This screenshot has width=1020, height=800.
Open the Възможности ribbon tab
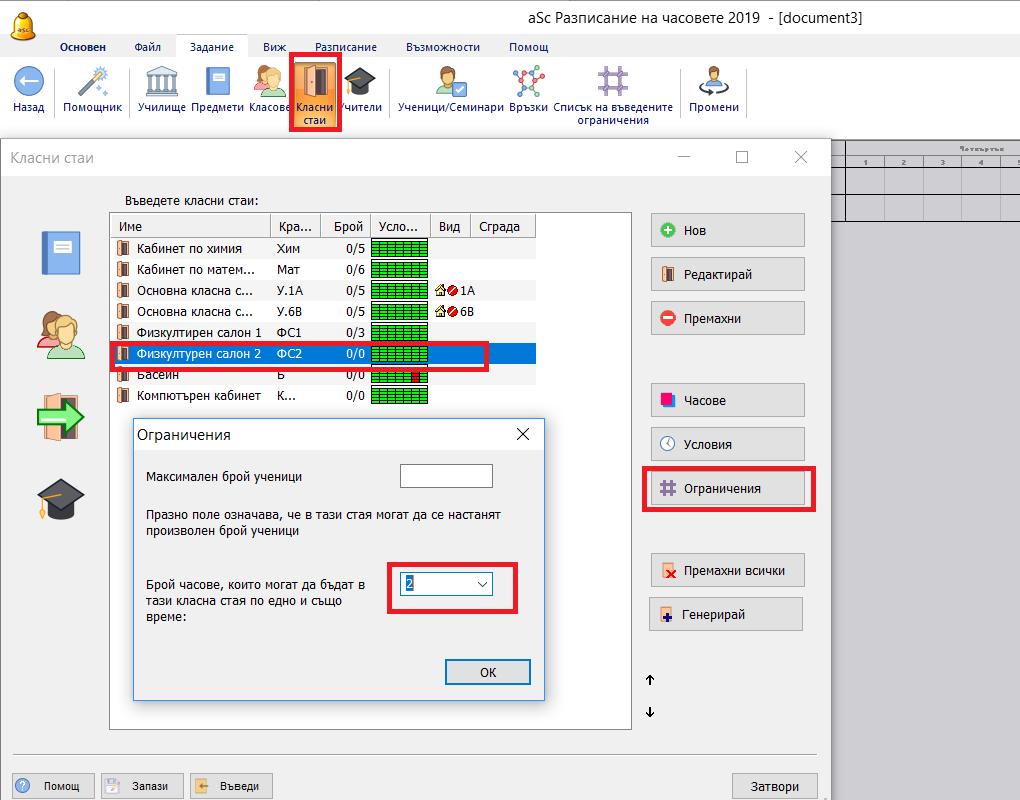click(x=442, y=47)
